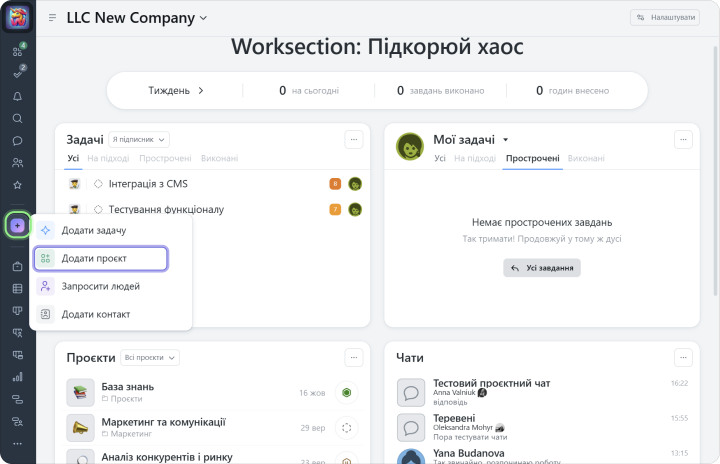Open the people icon in sidebar
Screen dimensions: 720x464
17,163
